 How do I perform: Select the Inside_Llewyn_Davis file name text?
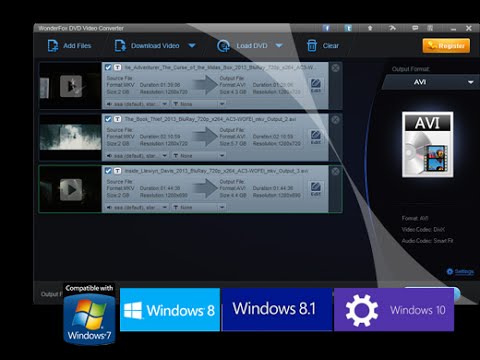216,171
